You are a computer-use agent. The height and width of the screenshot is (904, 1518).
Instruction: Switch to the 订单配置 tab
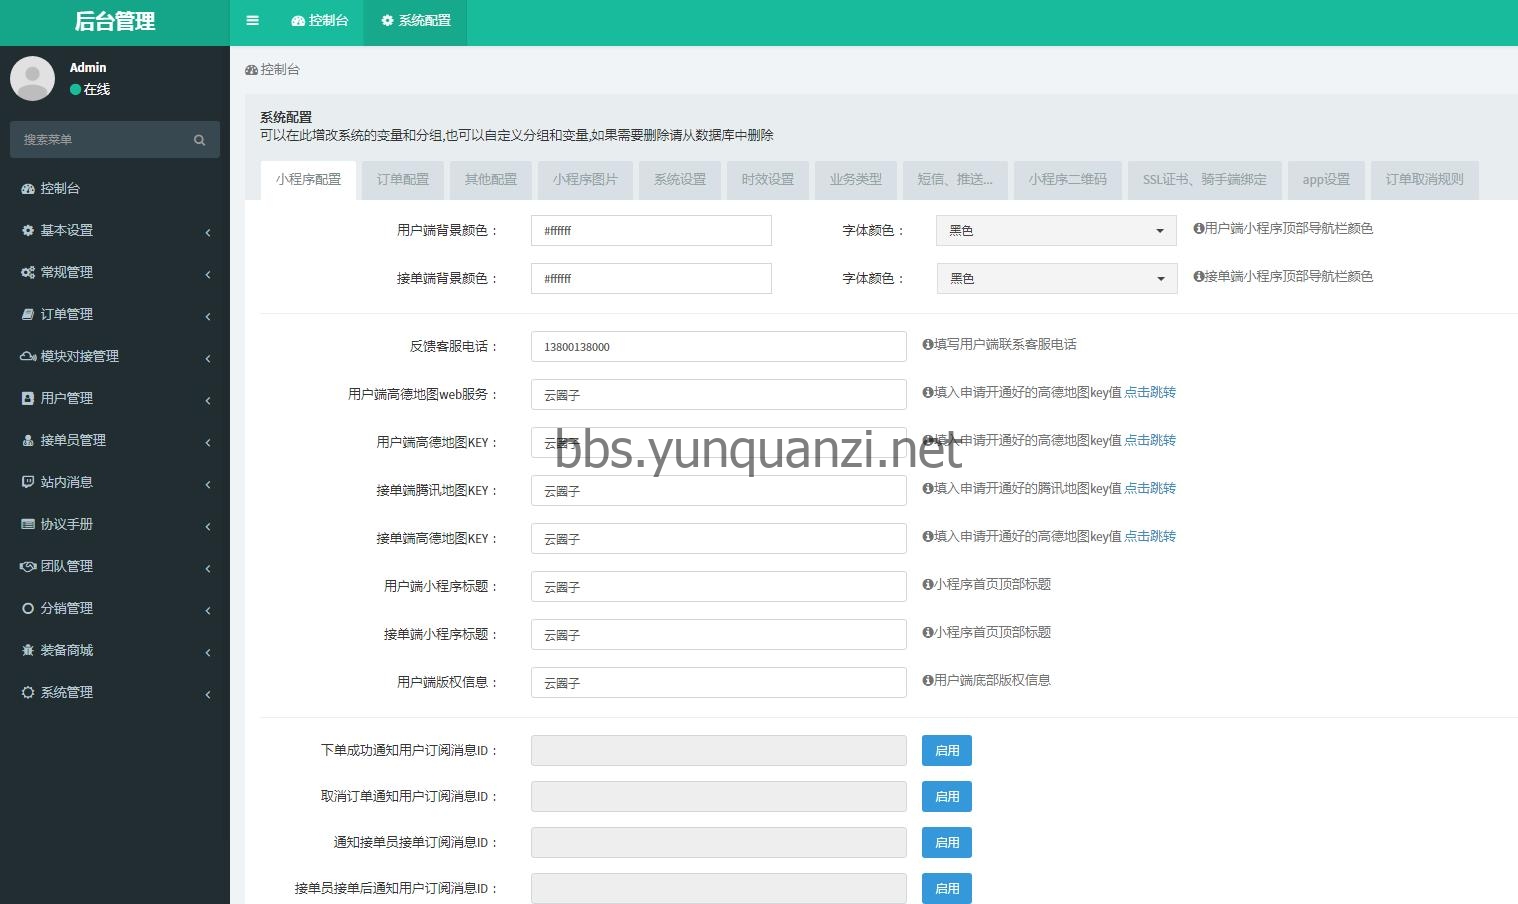point(402,179)
